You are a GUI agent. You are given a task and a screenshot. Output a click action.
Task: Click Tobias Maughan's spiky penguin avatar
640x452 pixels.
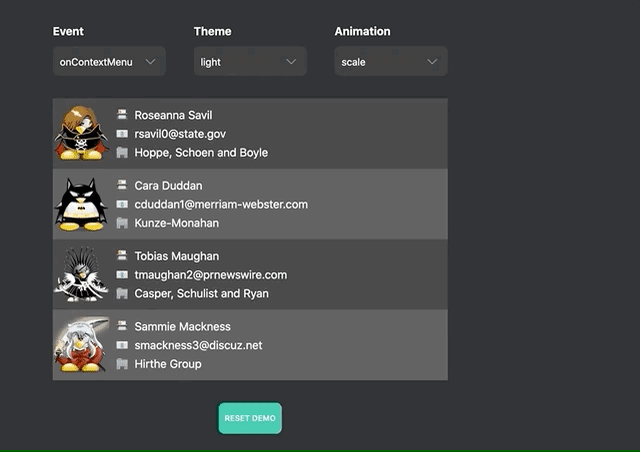tap(81, 274)
